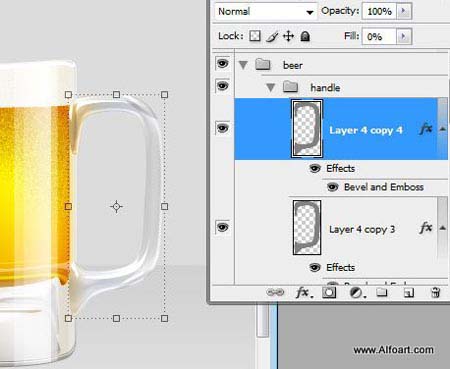450x369 pixels.
Task: Toggle visibility of the handle group
Action: tap(222, 86)
